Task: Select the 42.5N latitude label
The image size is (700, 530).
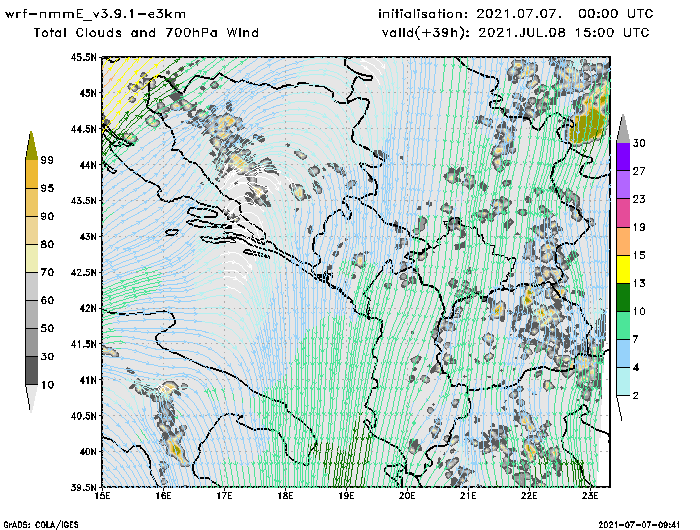Action: click(x=83, y=272)
